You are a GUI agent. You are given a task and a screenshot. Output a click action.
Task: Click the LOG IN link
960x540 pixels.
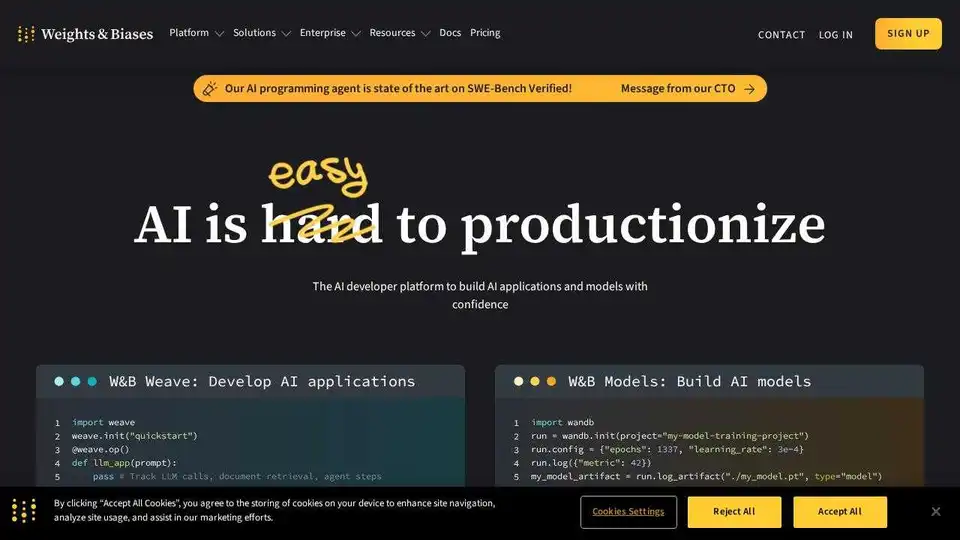[x=836, y=35]
